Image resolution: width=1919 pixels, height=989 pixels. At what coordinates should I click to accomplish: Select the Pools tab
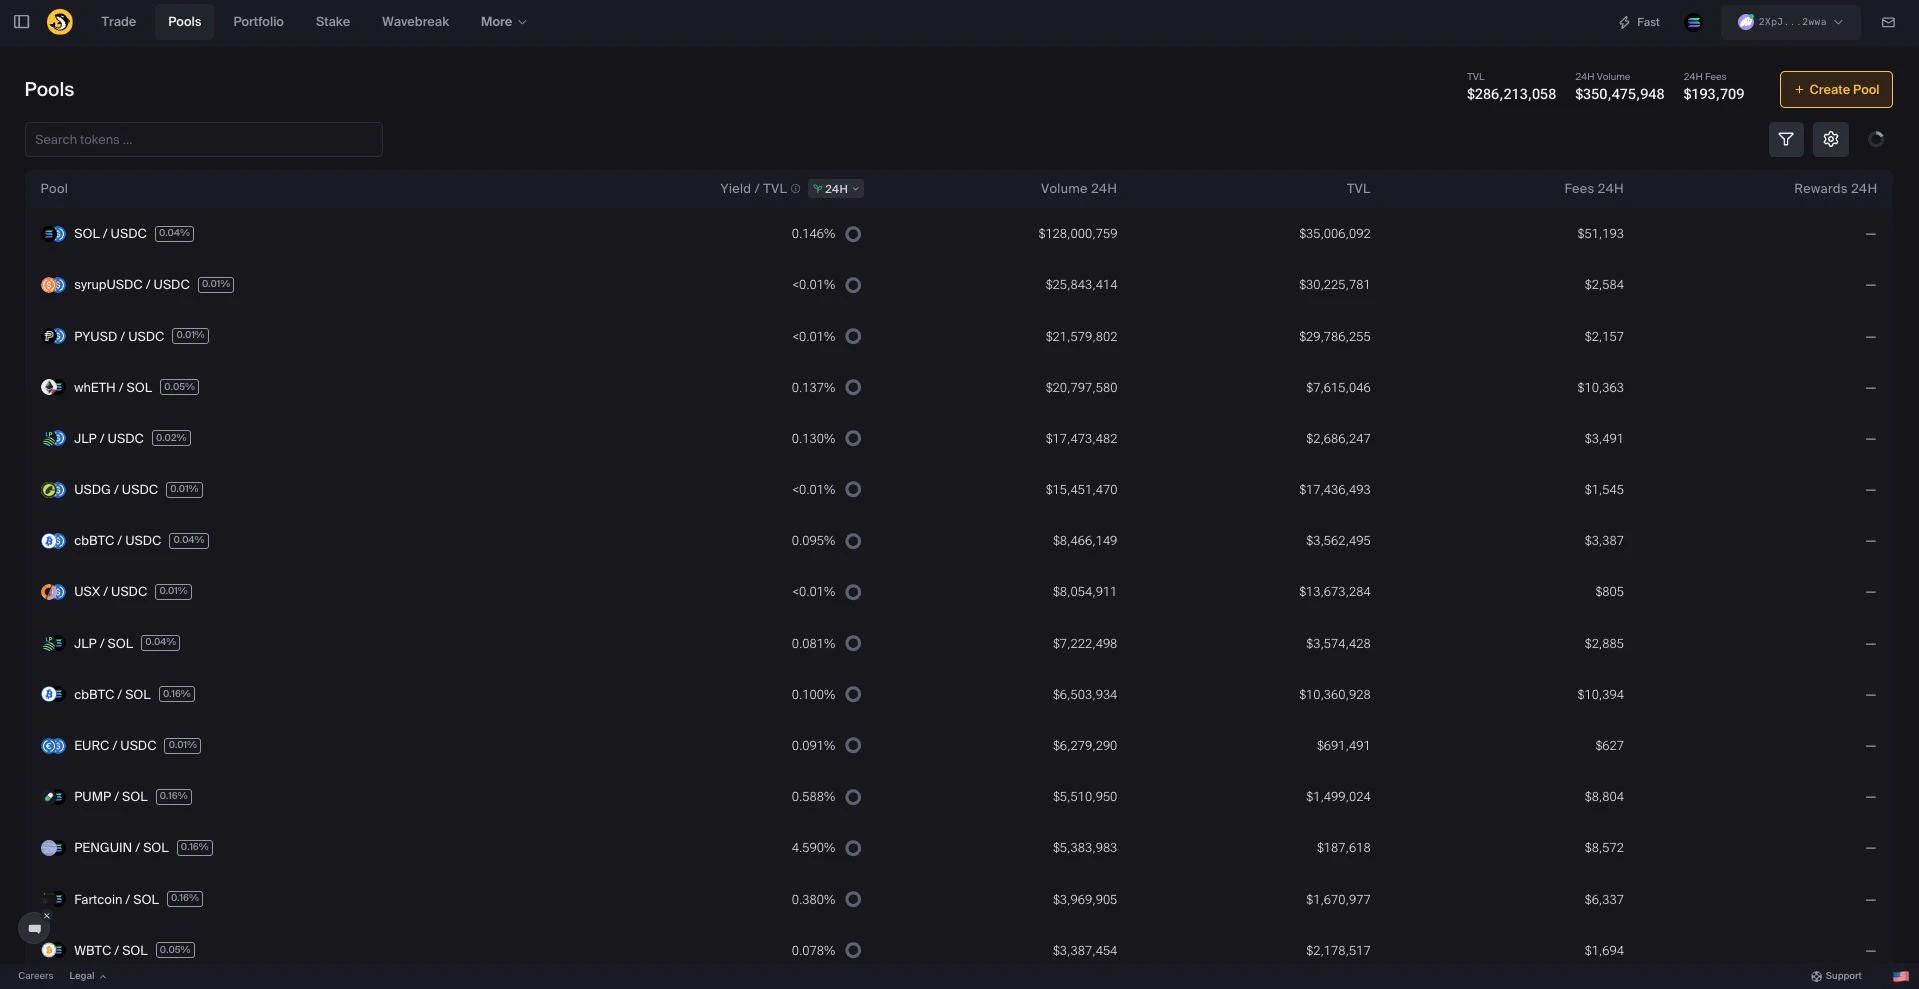[184, 22]
